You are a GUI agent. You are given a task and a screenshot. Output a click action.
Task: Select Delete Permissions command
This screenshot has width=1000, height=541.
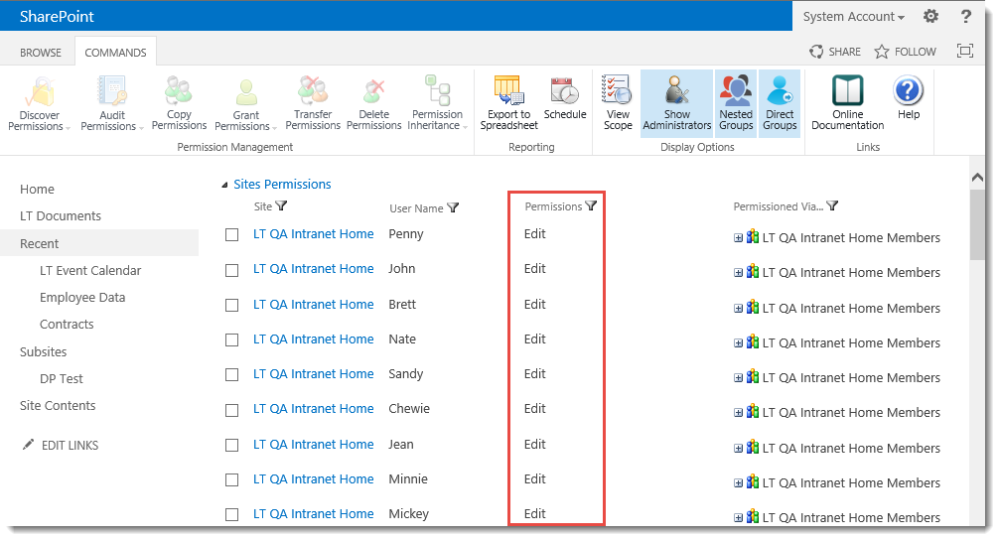click(x=374, y=103)
